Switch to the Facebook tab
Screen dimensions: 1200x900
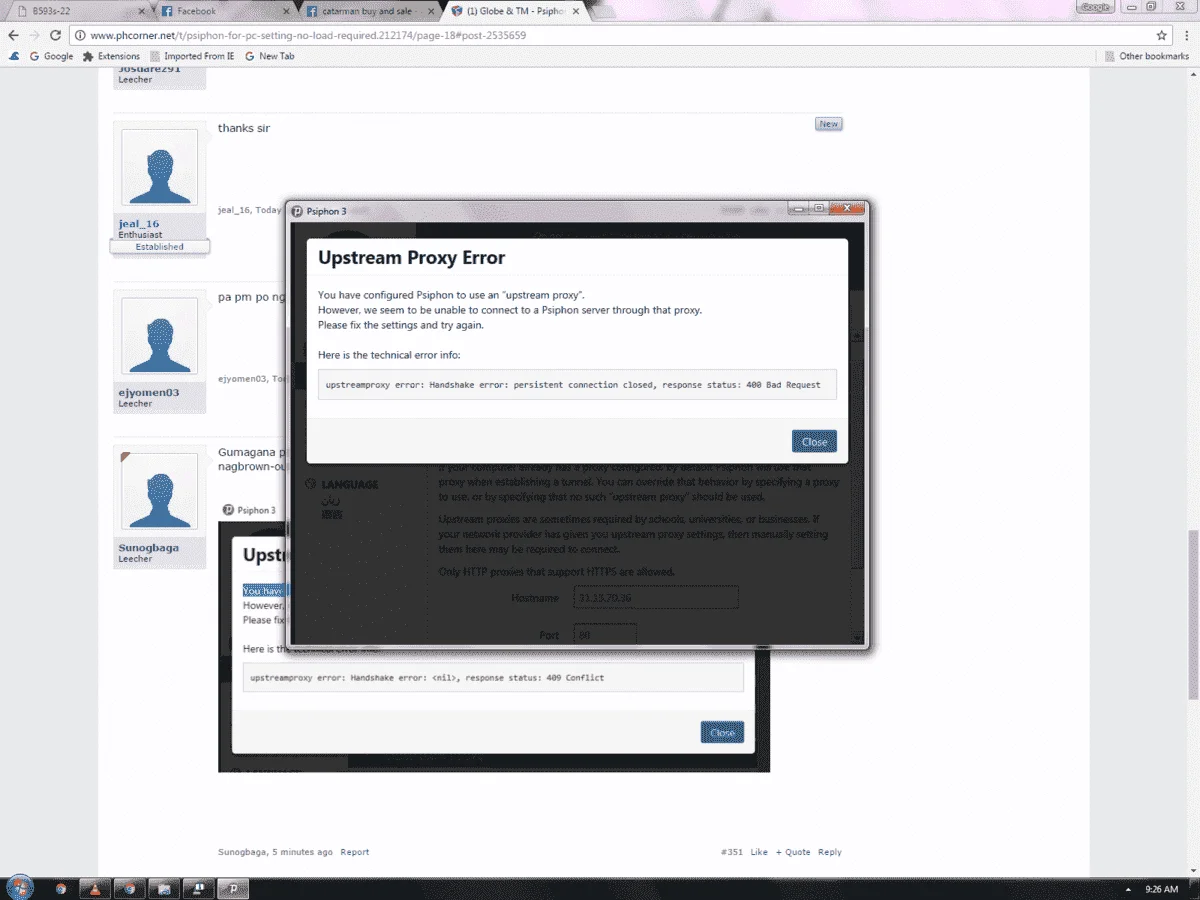(x=225, y=11)
